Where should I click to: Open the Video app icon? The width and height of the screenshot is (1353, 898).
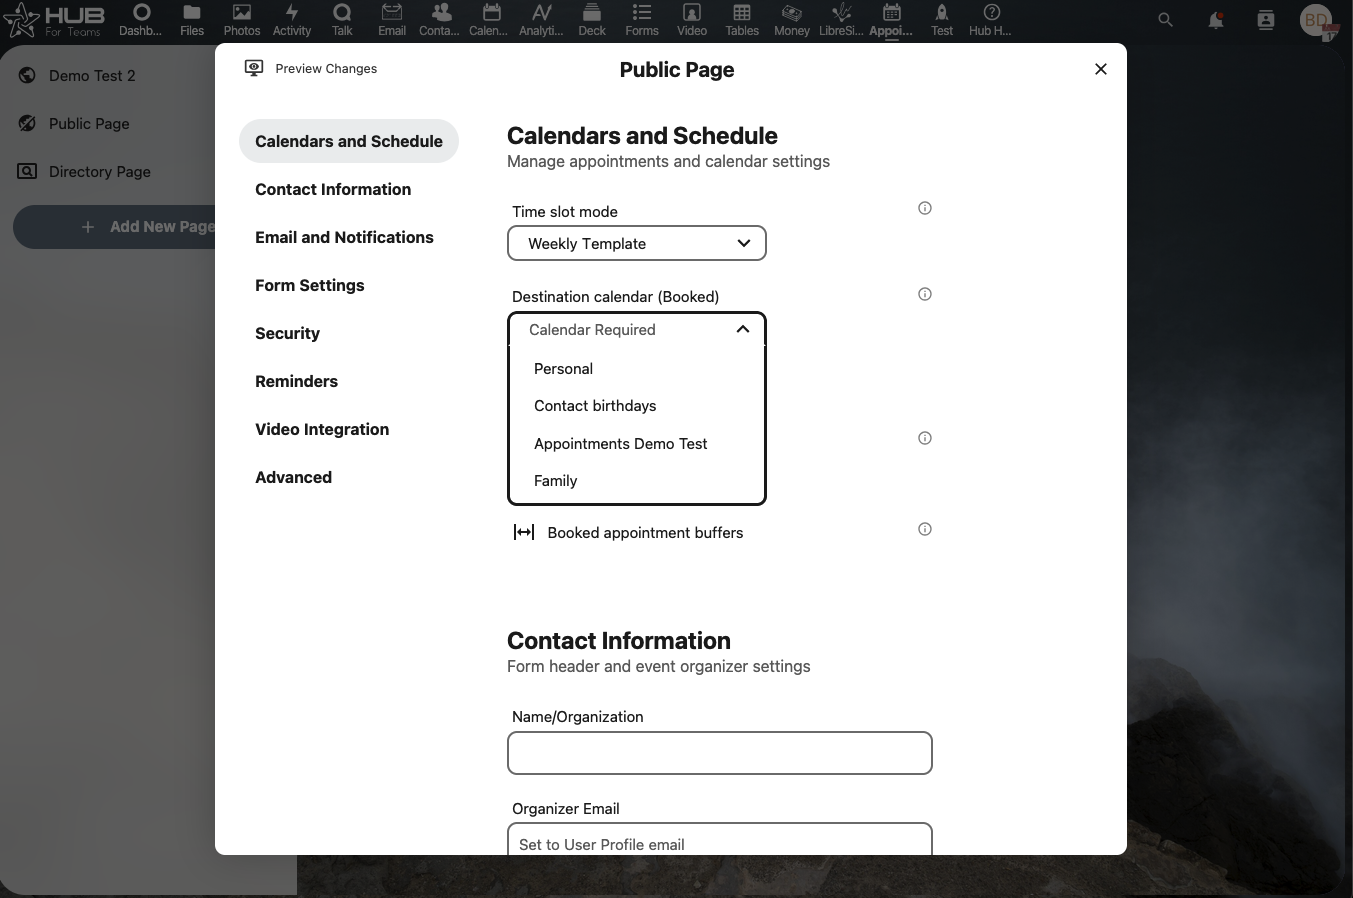coord(692,19)
